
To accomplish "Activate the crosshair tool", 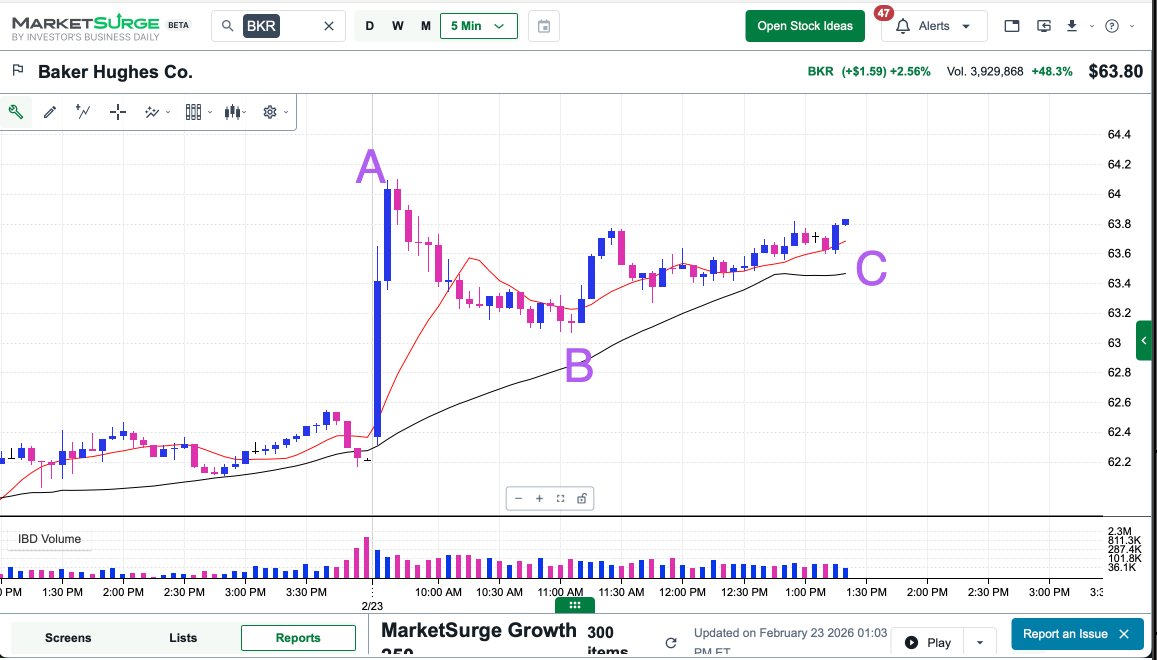I will coord(117,111).
